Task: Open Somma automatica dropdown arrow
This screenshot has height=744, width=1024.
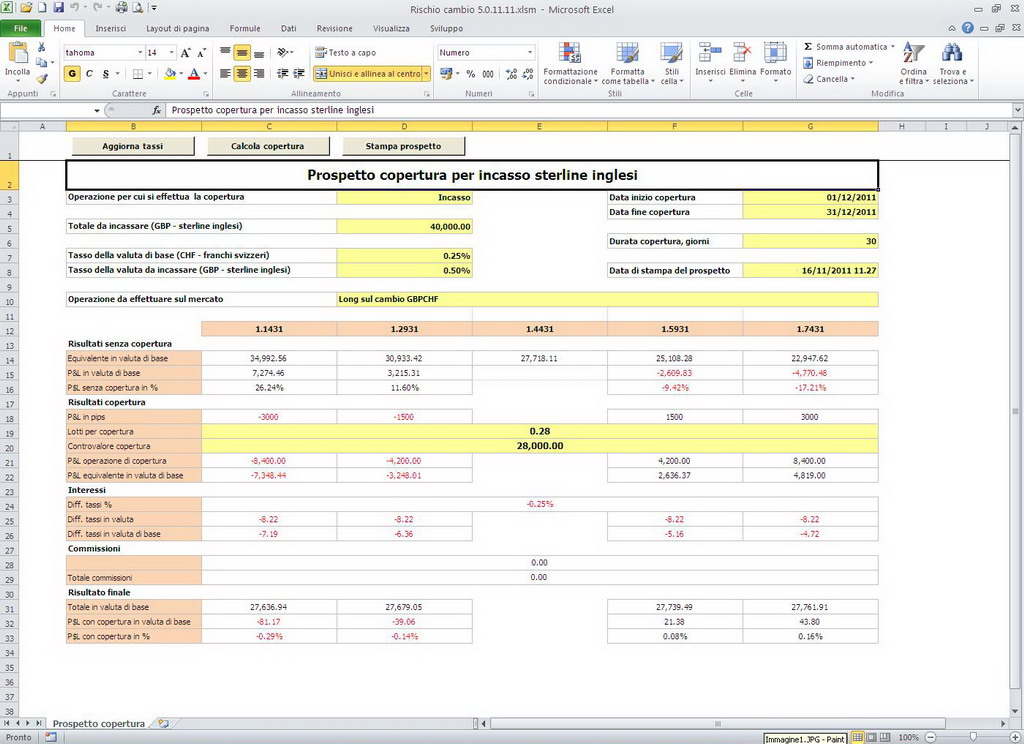Action: (x=892, y=46)
